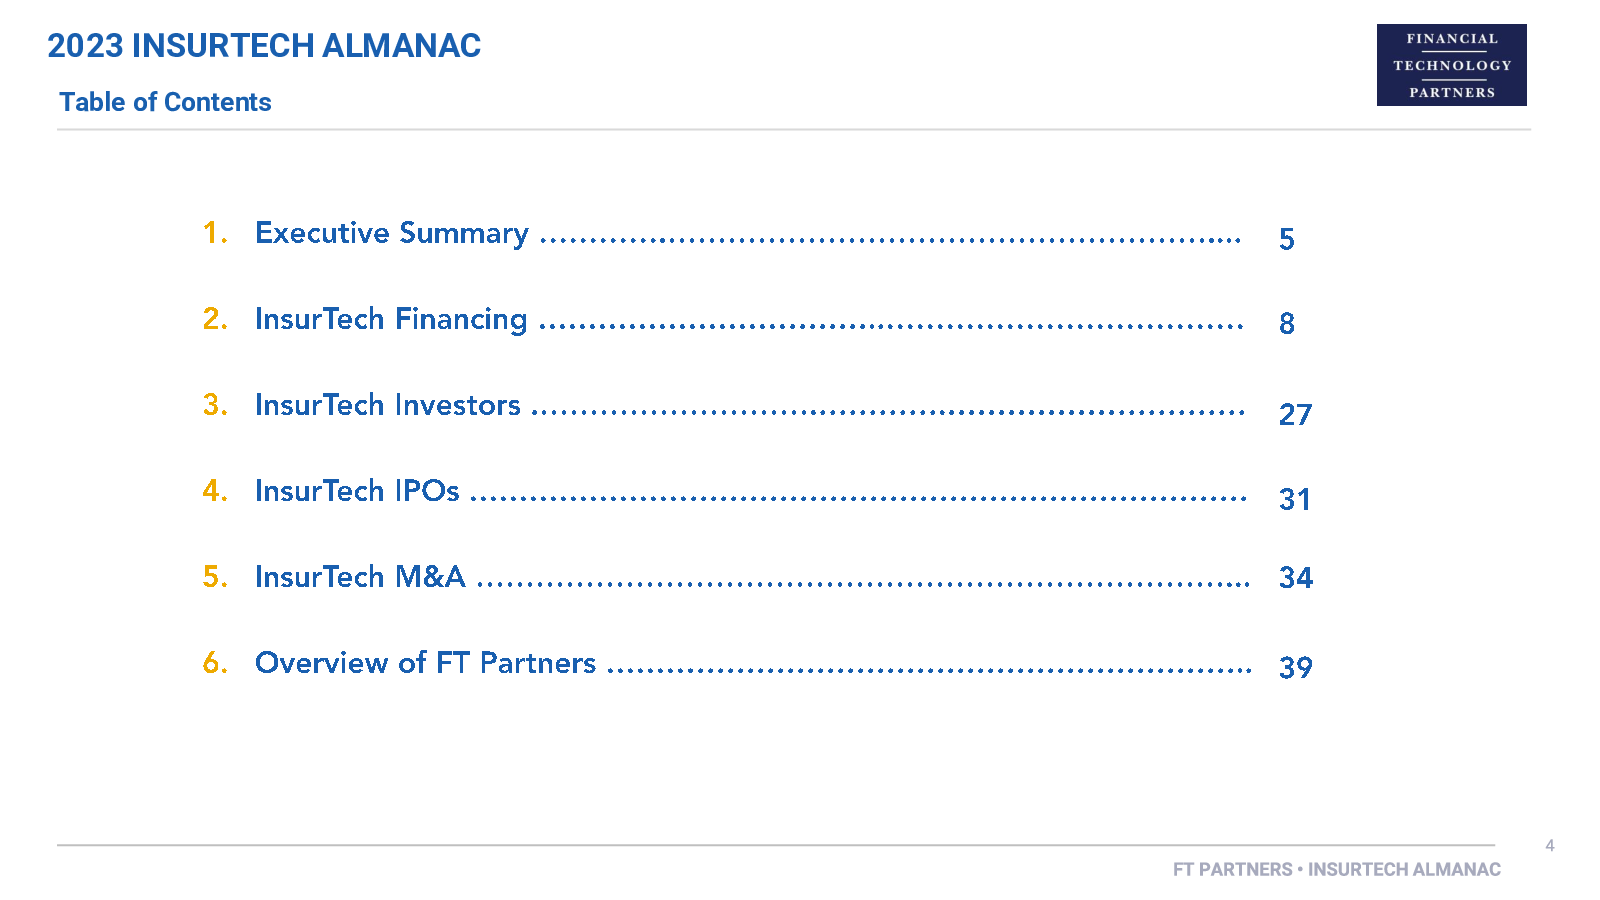Go to InsurTech Investors section

388,405
